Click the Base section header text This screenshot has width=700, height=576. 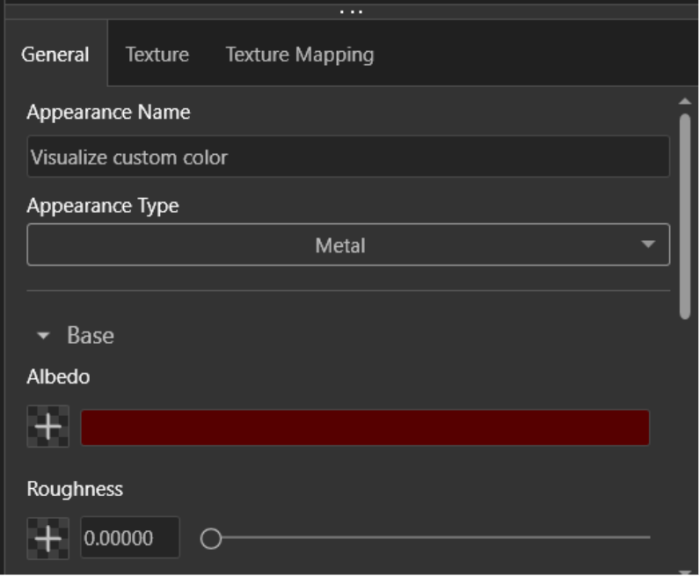pos(90,336)
